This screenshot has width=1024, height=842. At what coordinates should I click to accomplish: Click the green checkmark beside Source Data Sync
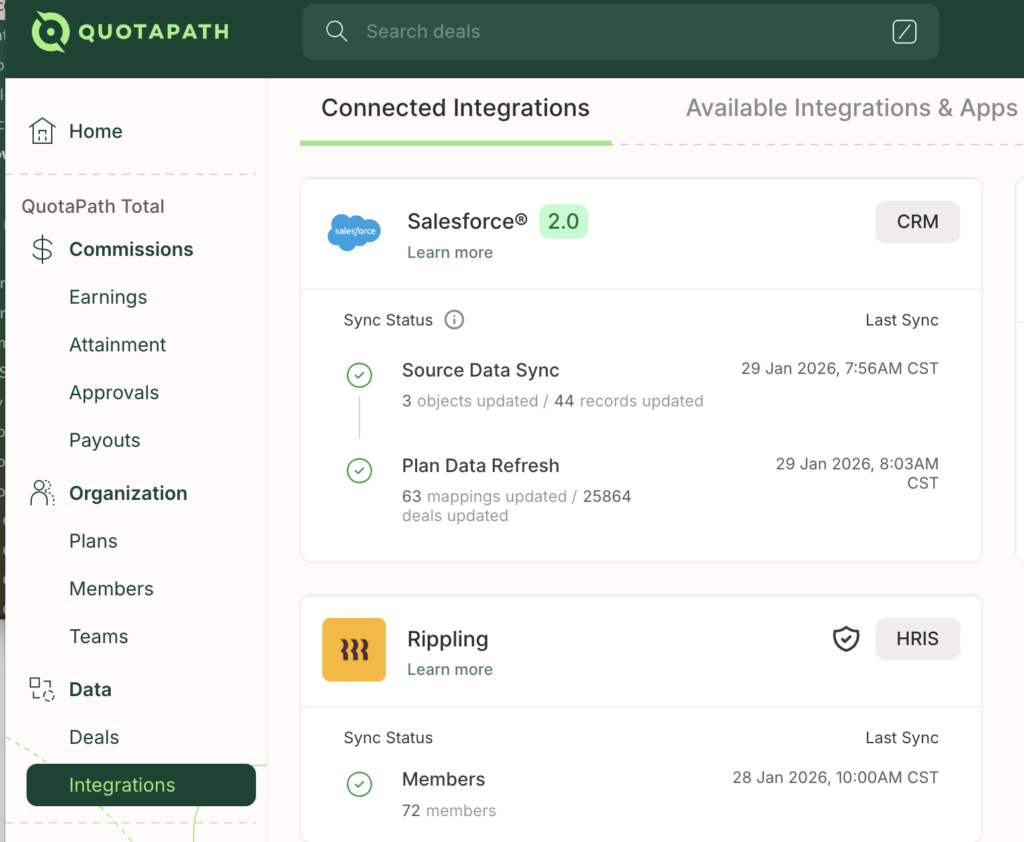[x=359, y=375]
